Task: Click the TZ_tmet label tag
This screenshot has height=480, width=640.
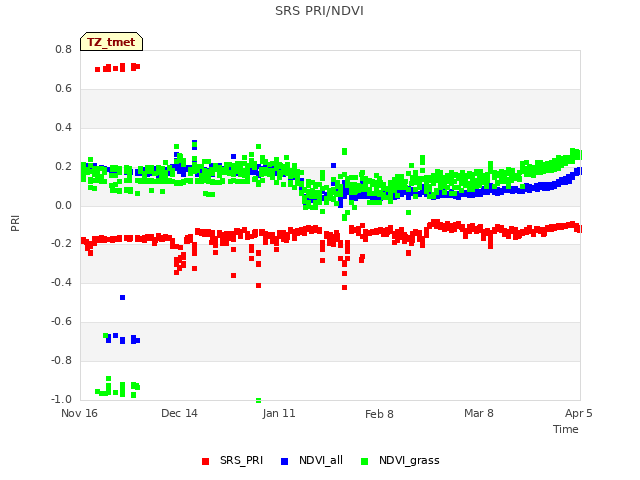Action: pos(111,42)
